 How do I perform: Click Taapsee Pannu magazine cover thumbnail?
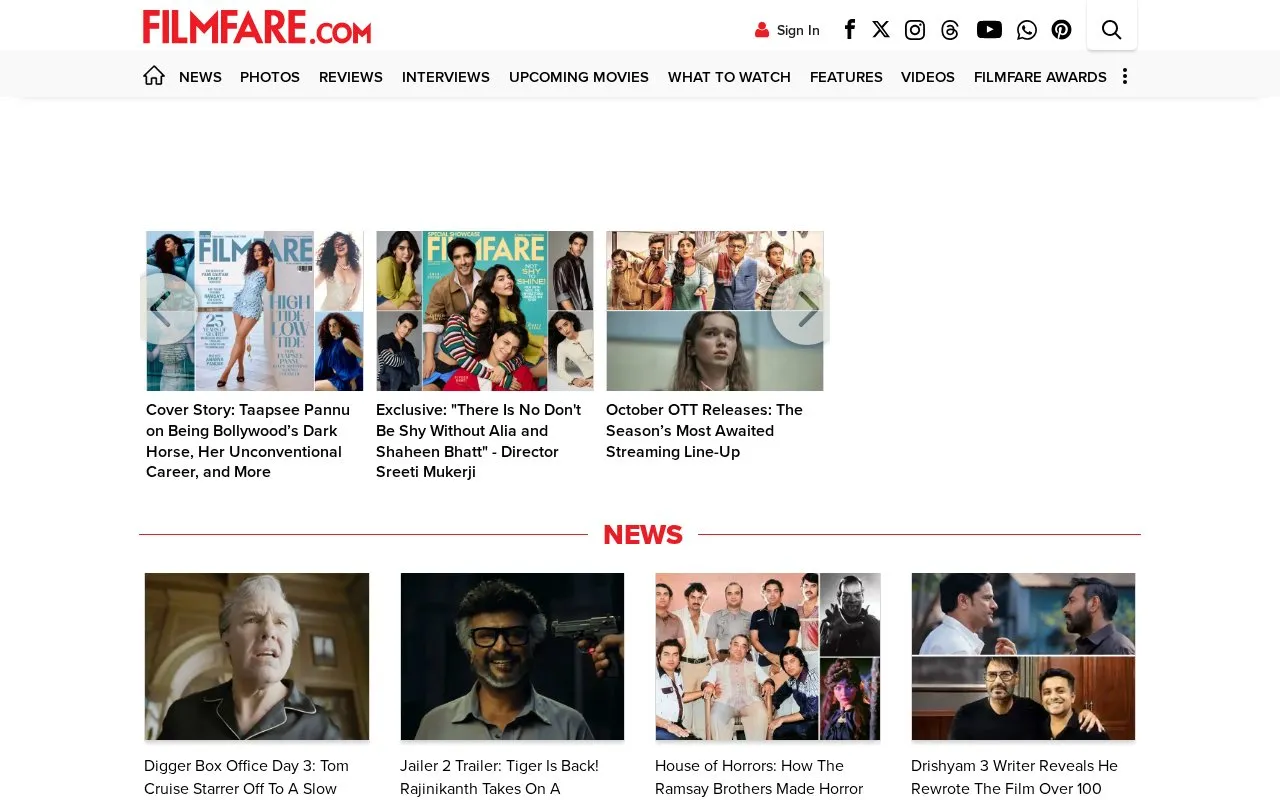pyautogui.click(x=255, y=311)
